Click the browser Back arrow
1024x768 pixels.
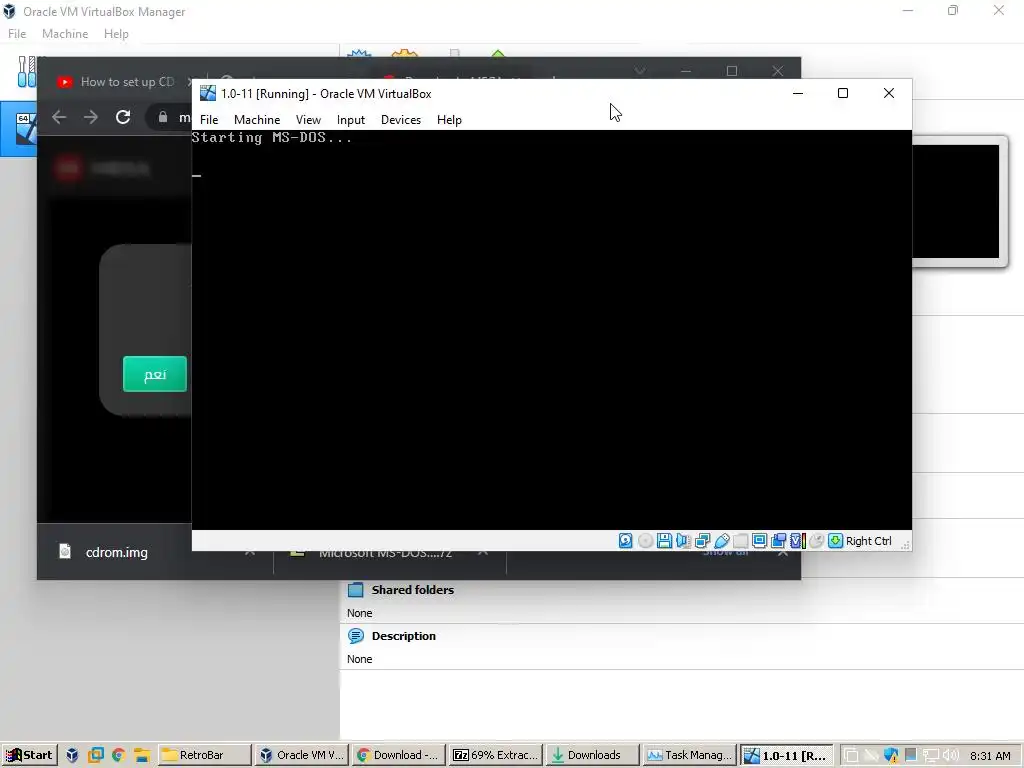[x=59, y=117]
